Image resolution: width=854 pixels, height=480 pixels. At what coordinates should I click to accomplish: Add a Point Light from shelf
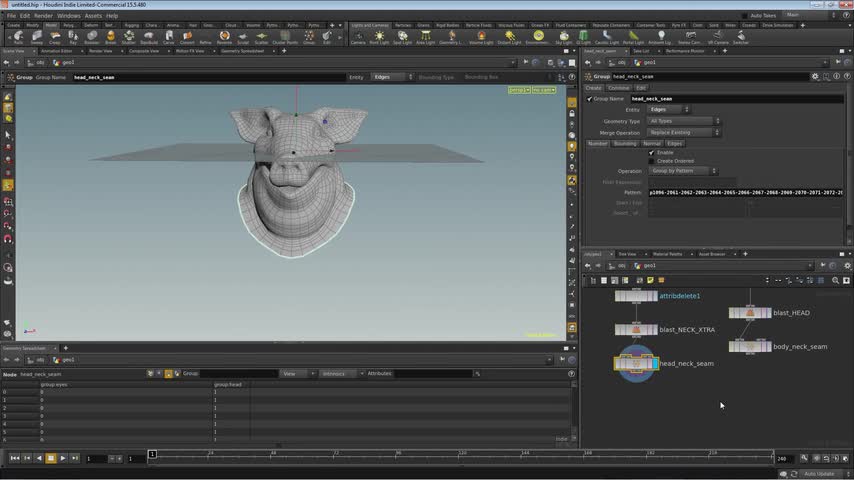point(380,37)
